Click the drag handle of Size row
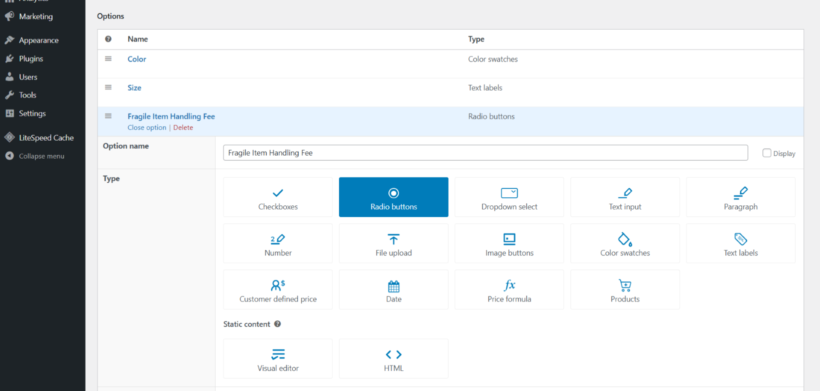820x391 pixels. 108,88
